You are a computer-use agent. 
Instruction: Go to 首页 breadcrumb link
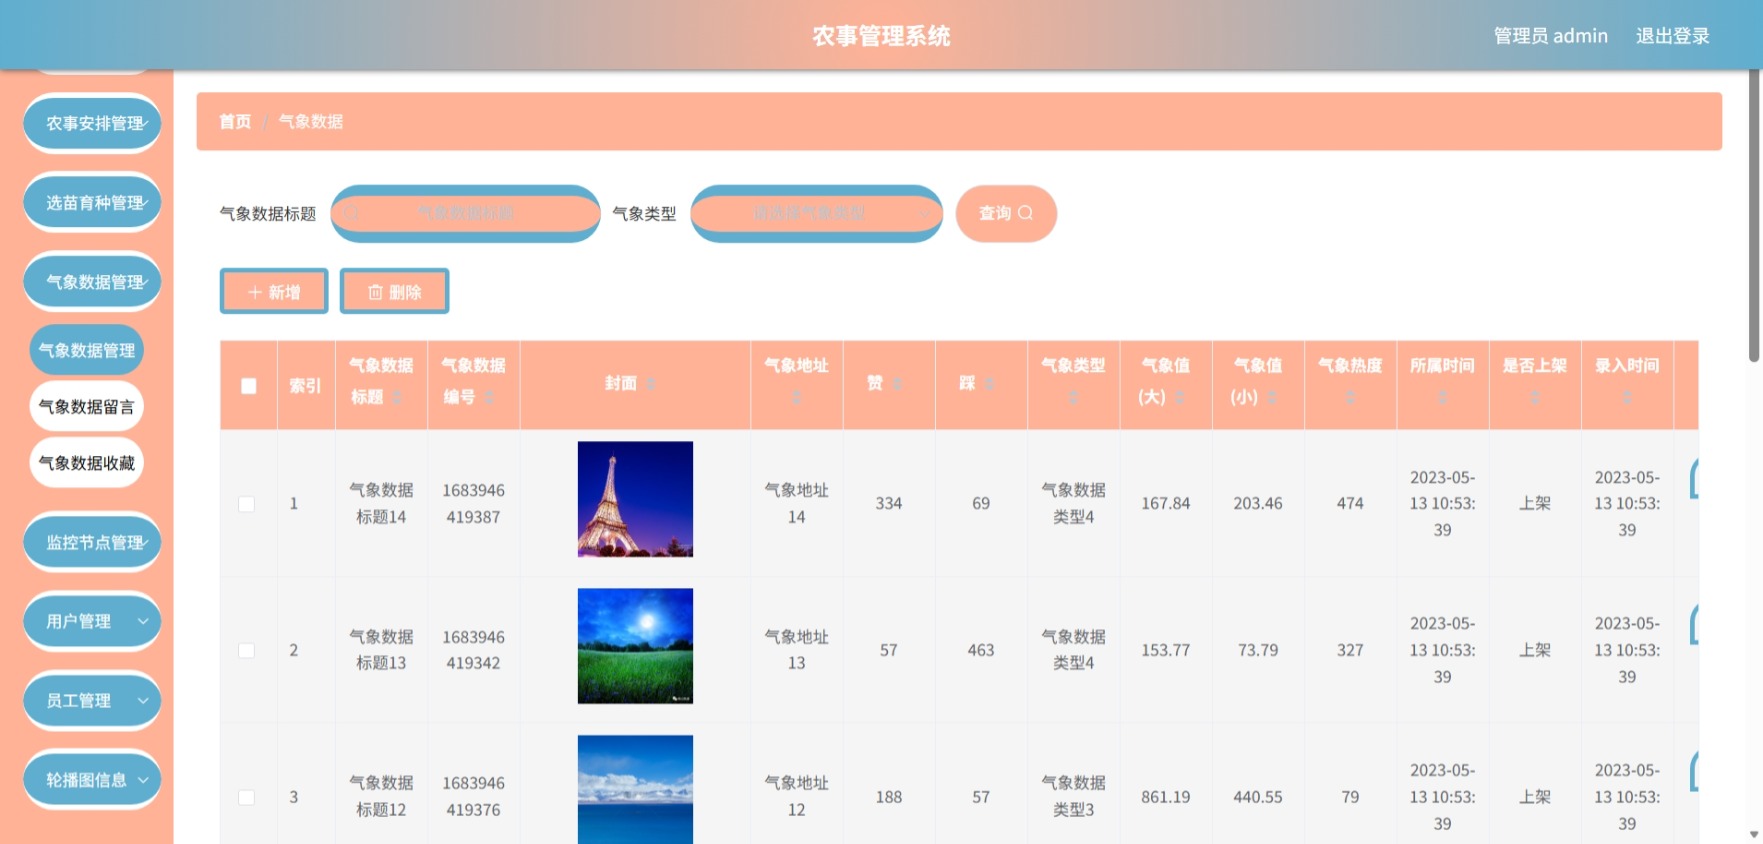tap(235, 121)
